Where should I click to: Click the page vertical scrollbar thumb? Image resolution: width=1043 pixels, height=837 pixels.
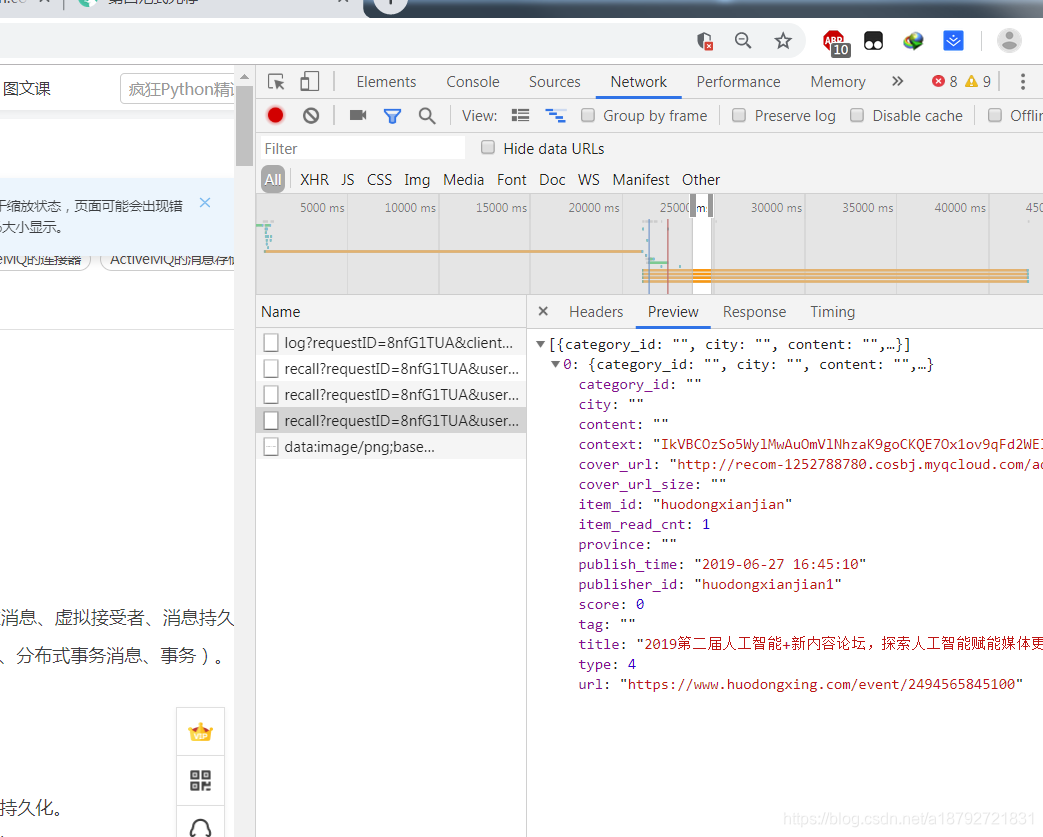coord(244,125)
